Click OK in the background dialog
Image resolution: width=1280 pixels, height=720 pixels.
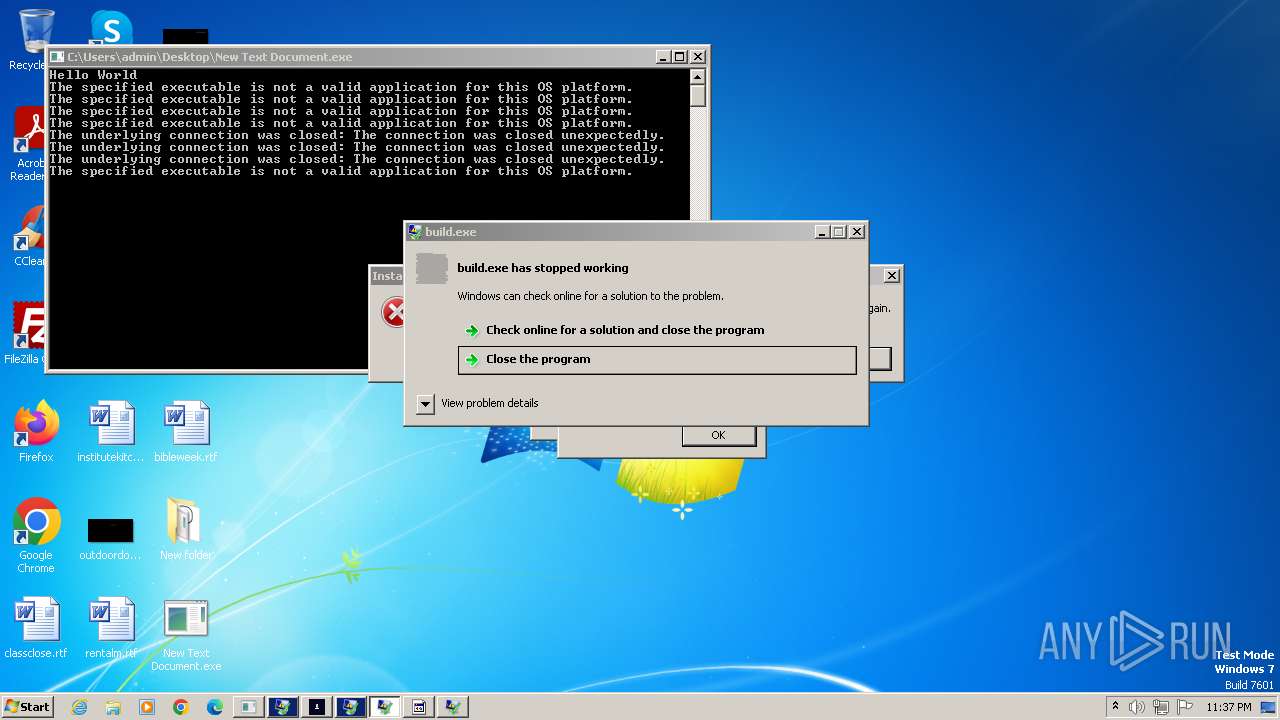(x=718, y=435)
